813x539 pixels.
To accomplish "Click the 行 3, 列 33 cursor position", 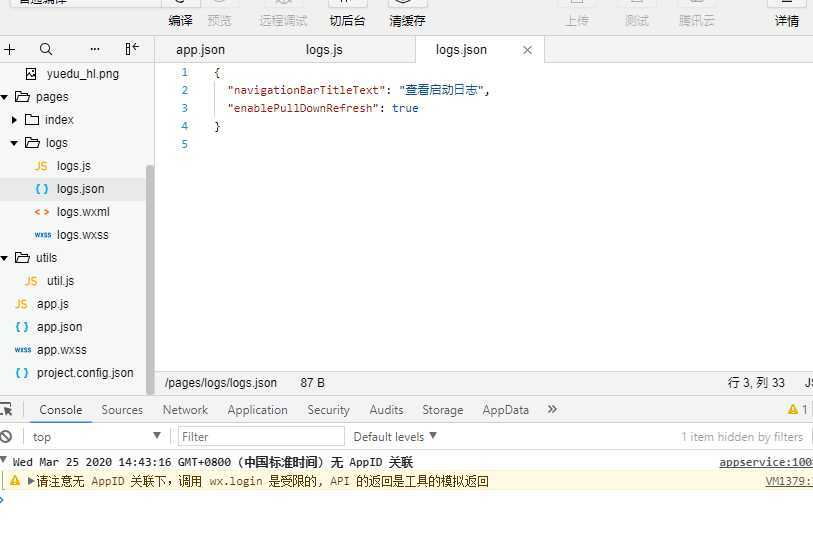I will point(756,383).
